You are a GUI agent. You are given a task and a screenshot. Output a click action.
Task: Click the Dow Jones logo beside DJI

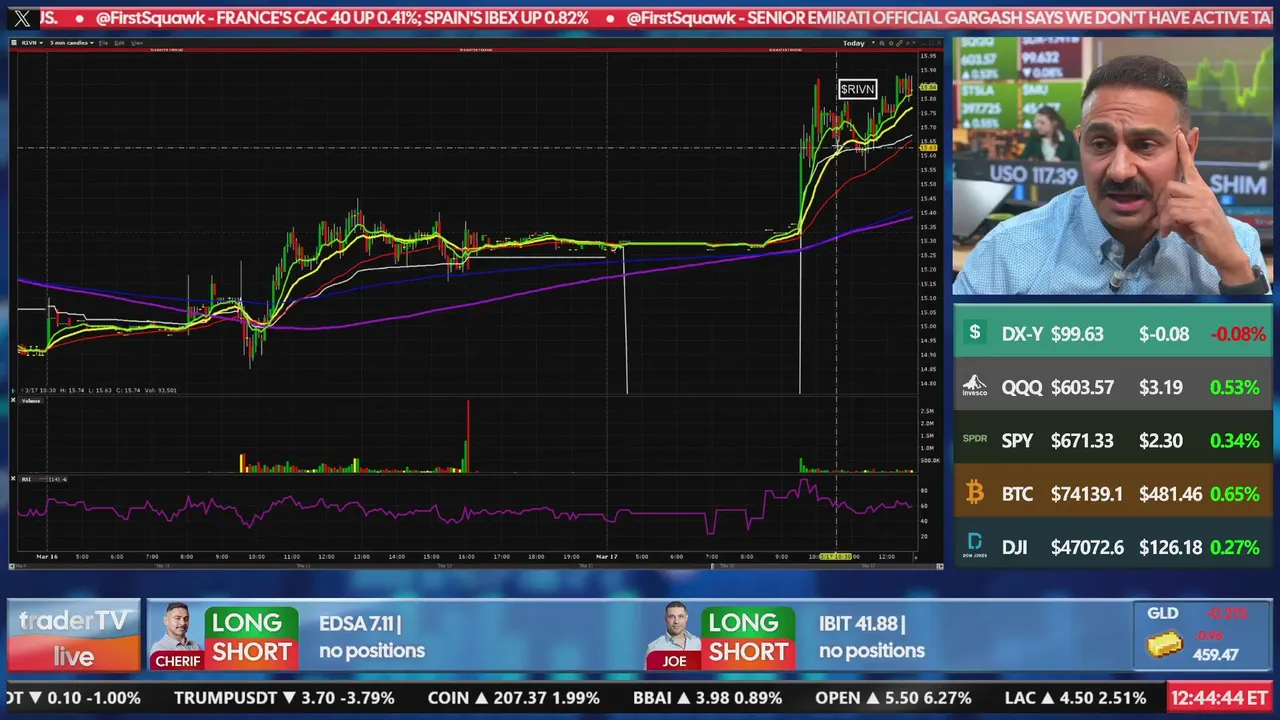[975, 546]
